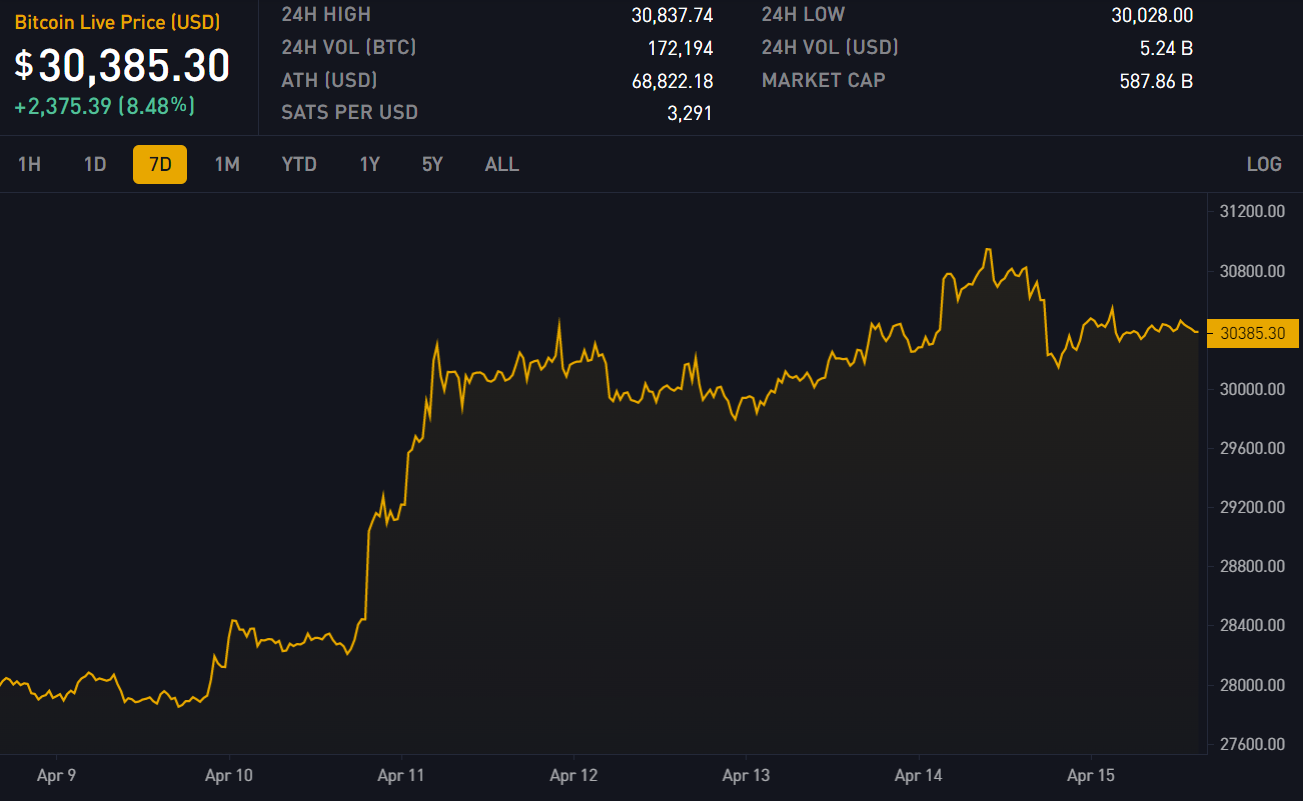This screenshot has height=801, width=1303.
Task: Click the green +2,375.39 (8.48%) change
Action: point(104,106)
